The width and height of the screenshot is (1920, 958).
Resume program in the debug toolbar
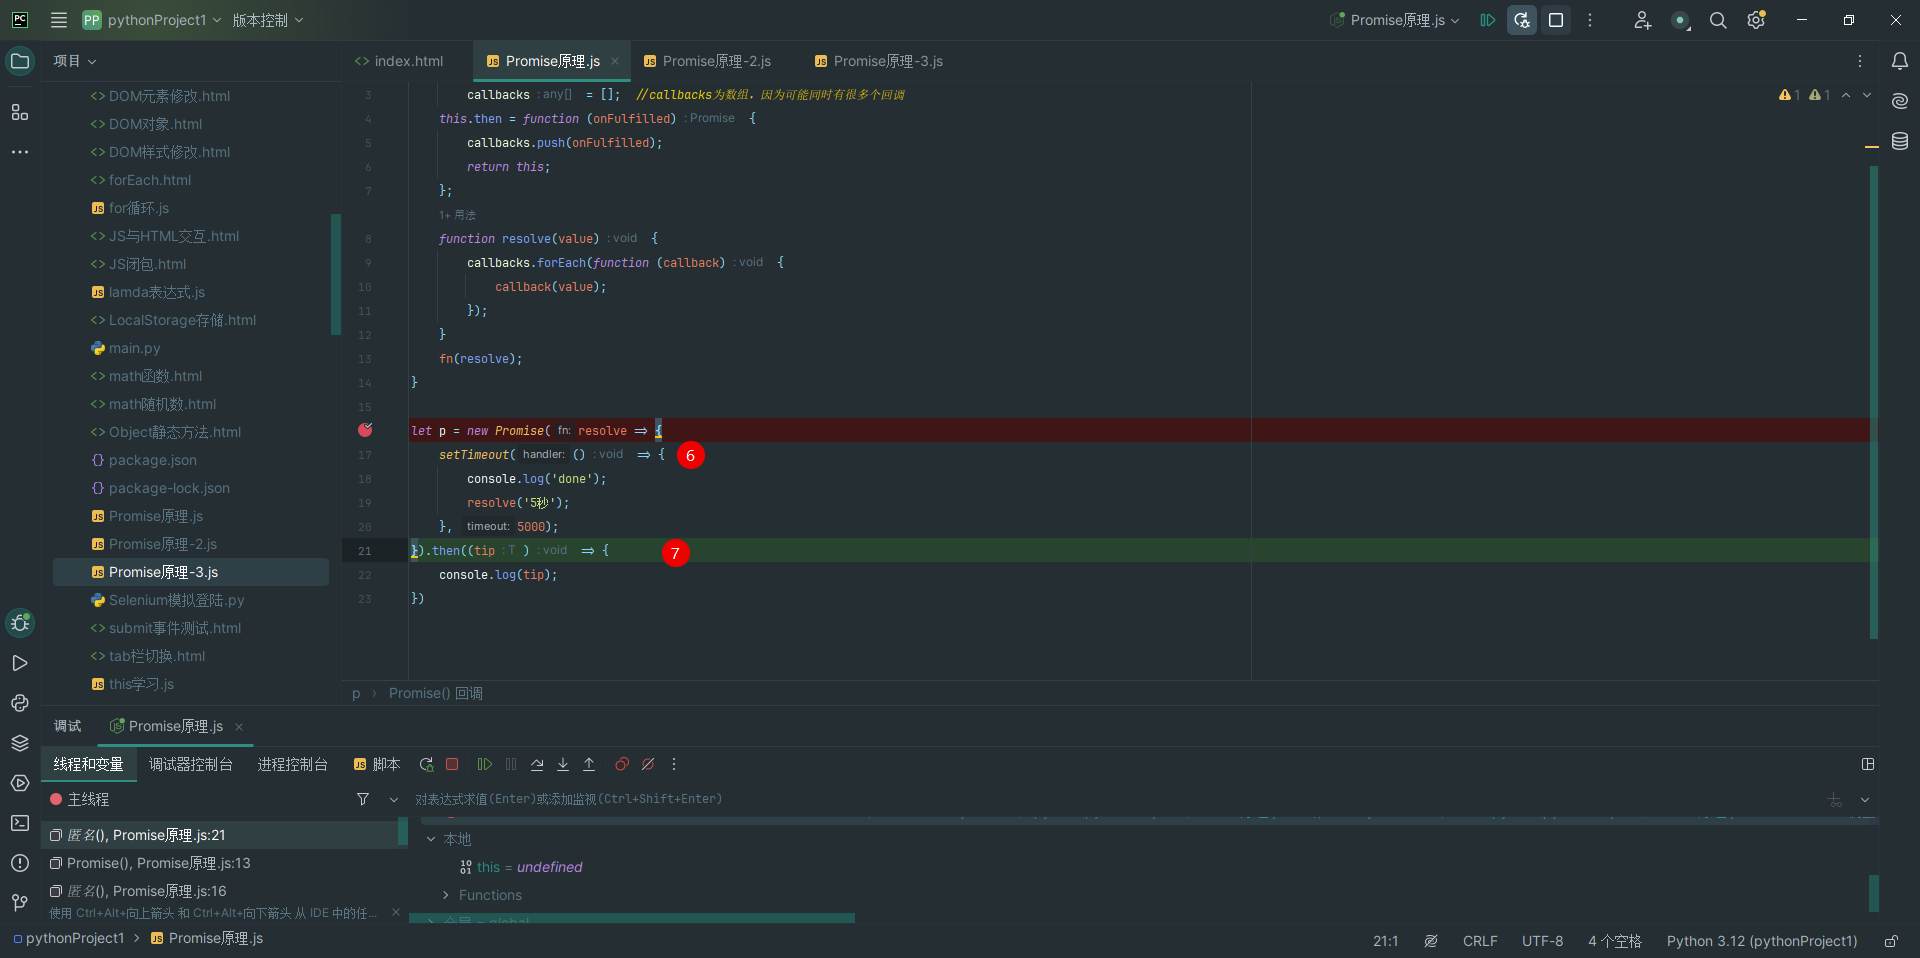485,764
